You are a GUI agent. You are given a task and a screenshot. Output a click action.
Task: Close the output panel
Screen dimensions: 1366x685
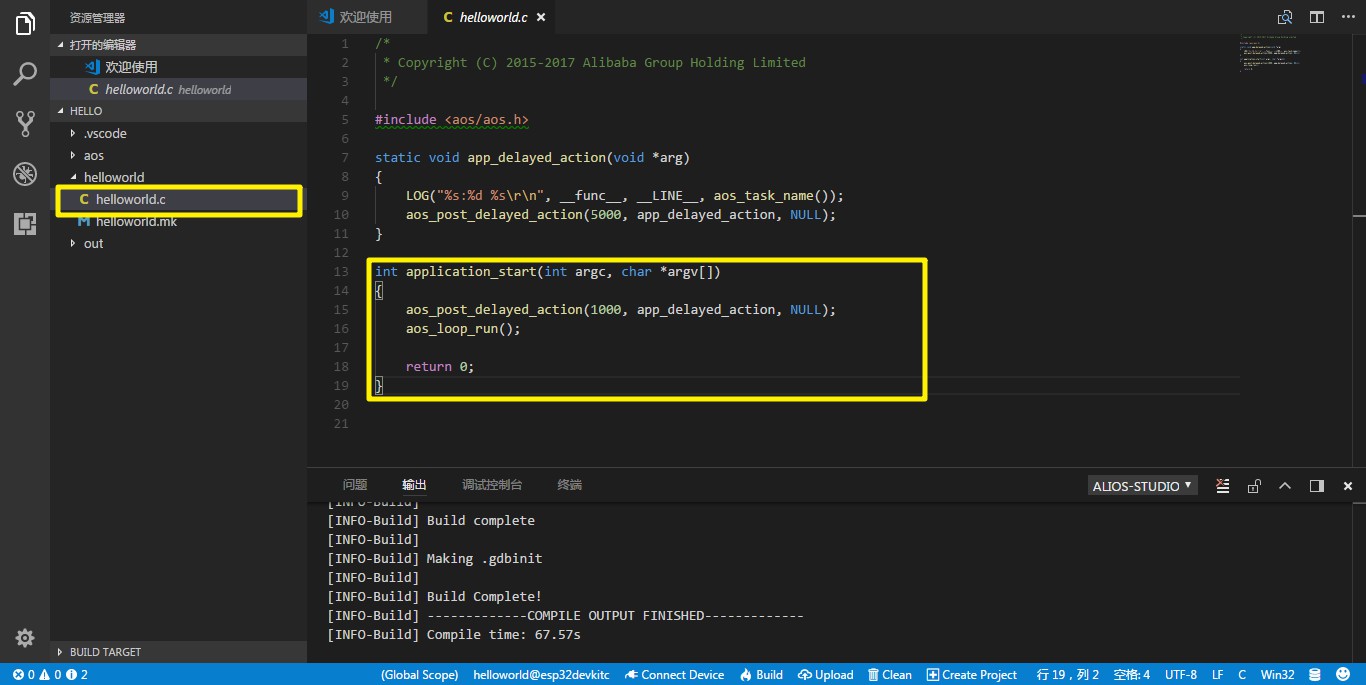[1347, 486]
